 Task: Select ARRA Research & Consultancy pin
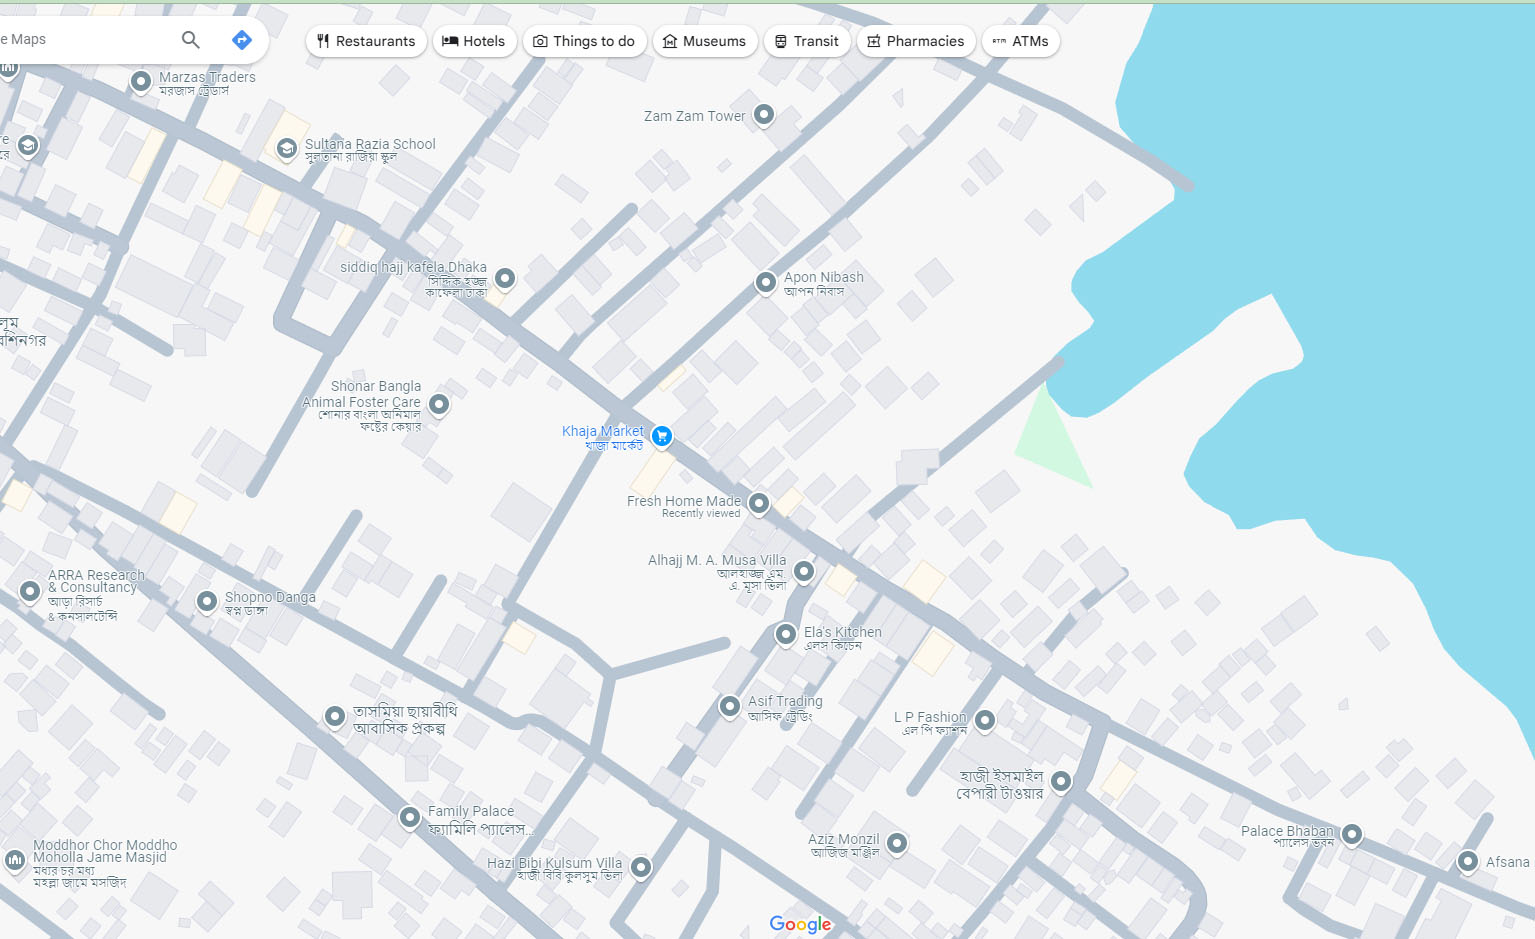[30, 591]
